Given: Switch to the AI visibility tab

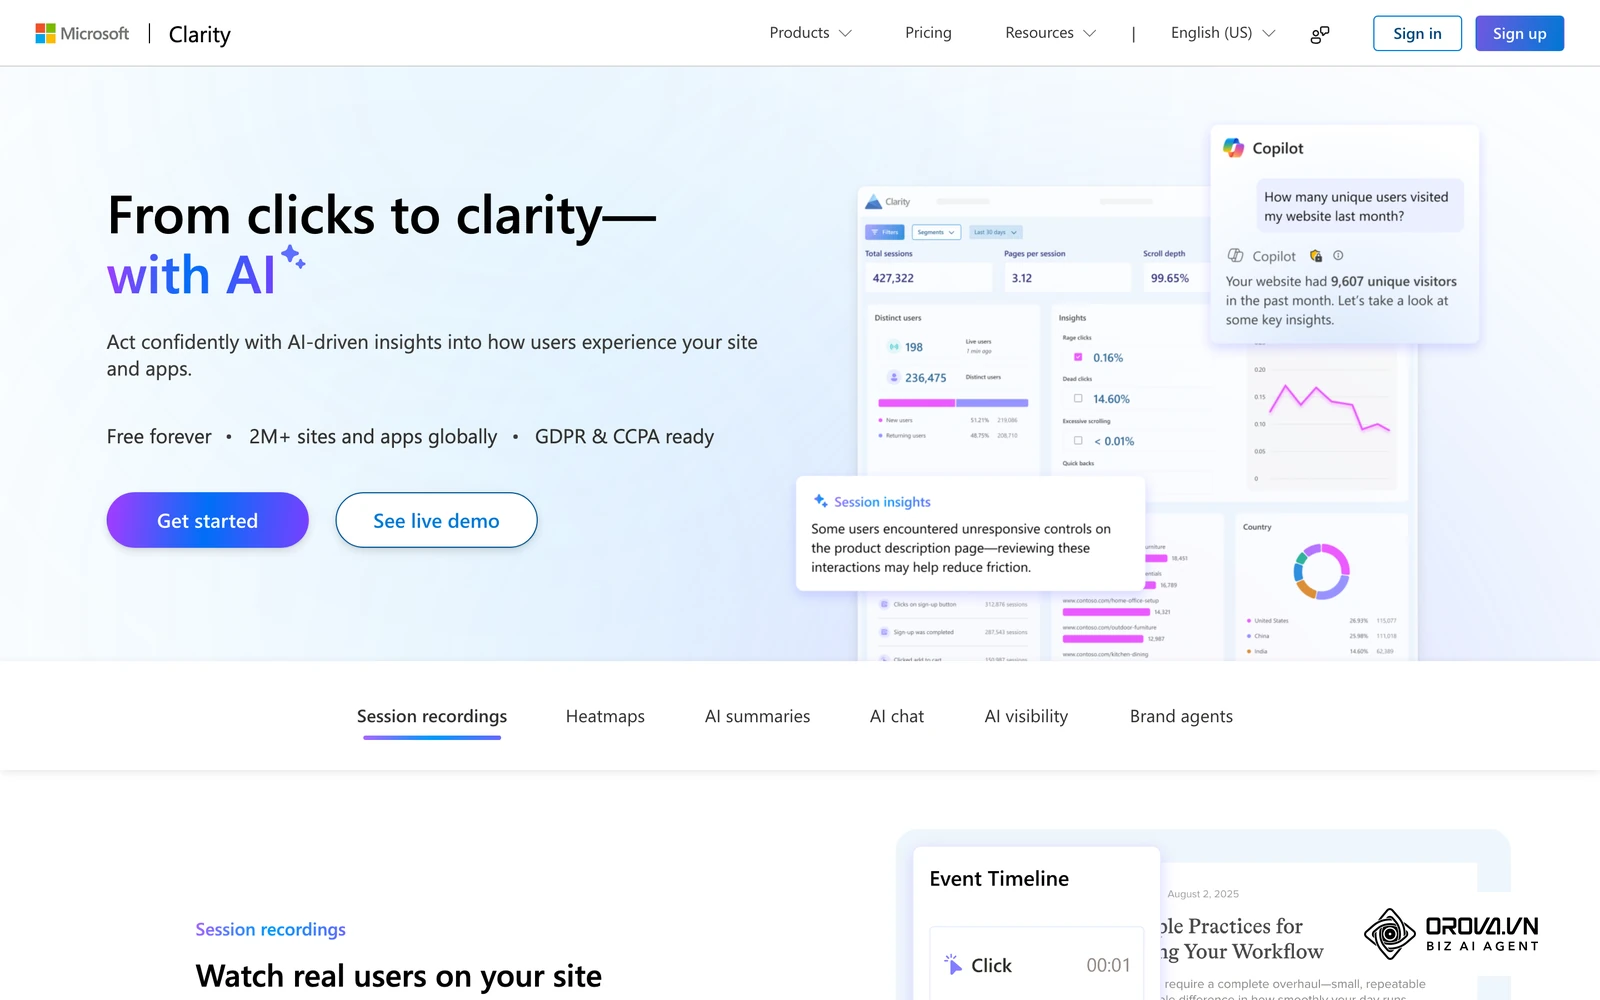Looking at the screenshot, I should (x=1026, y=716).
